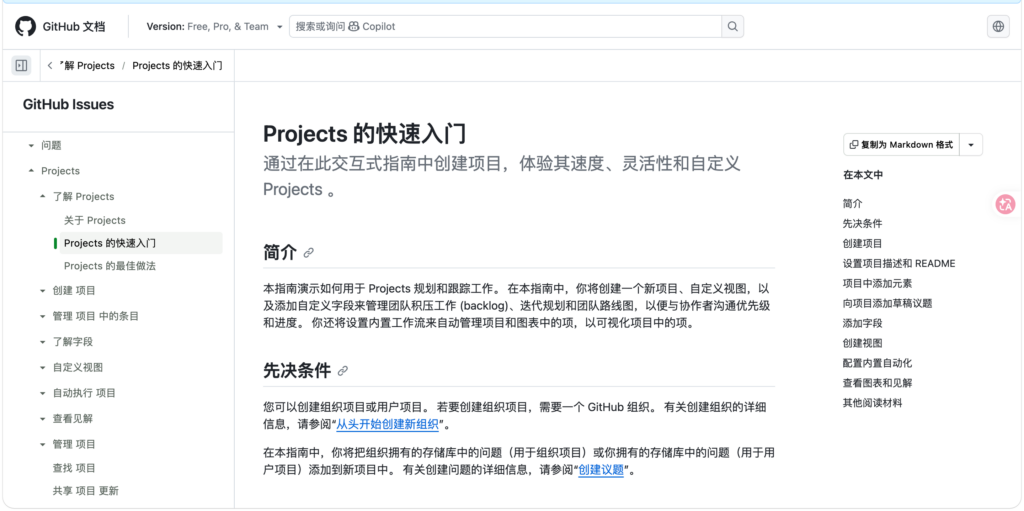The width and height of the screenshot is (1024, 511).
Task: Click the link anchor beside 先决条件
Action: point(343,371)
